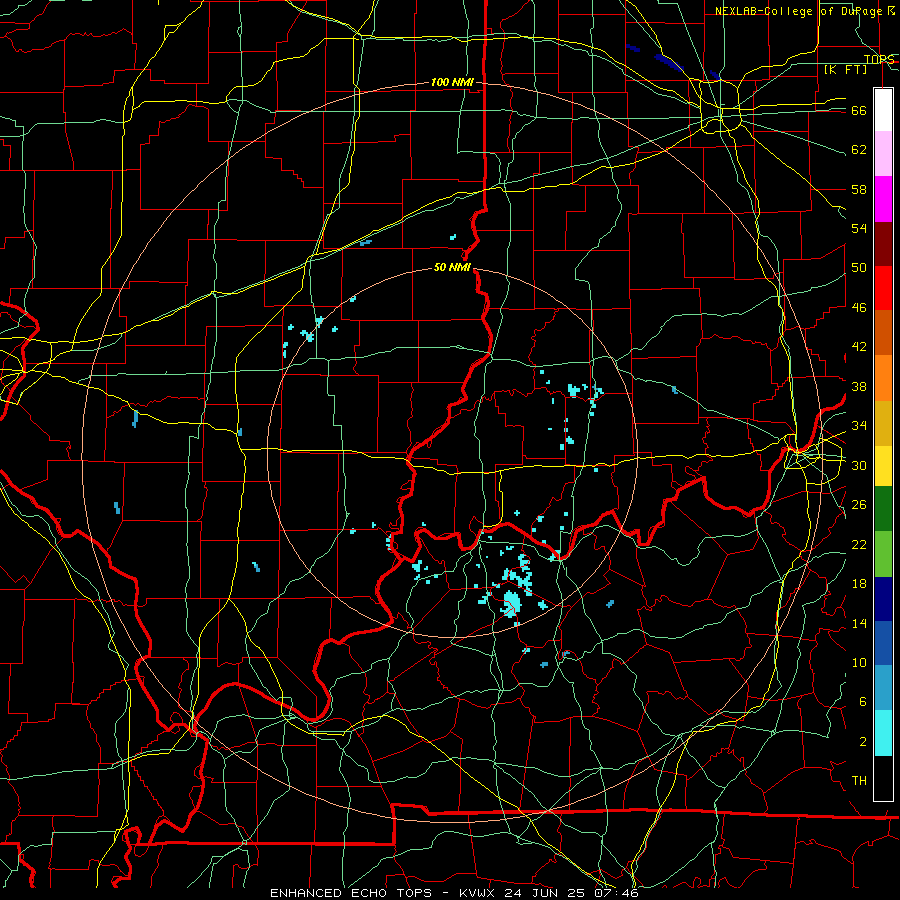Select the sky blue legend swatch

click(x=883, y=688)
